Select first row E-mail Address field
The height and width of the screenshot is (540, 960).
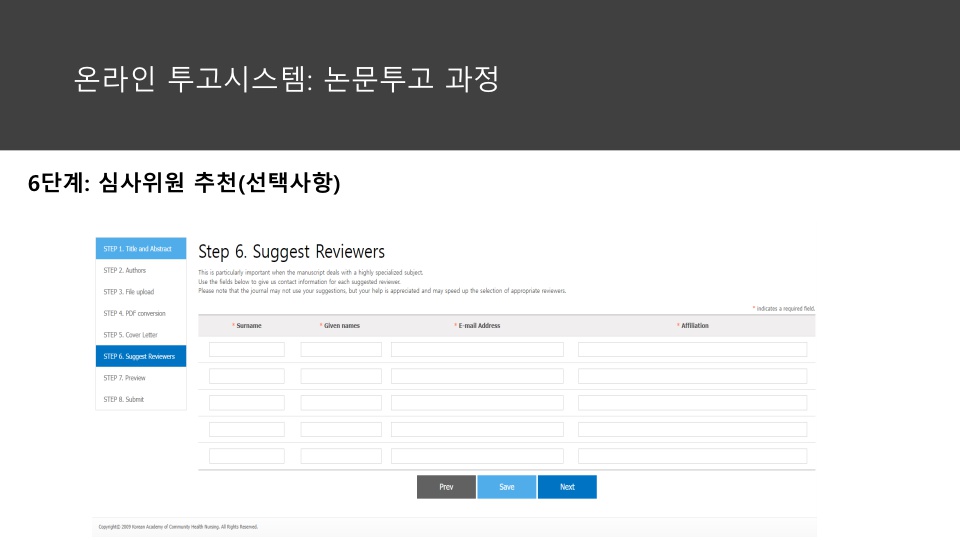pos(477,350)
